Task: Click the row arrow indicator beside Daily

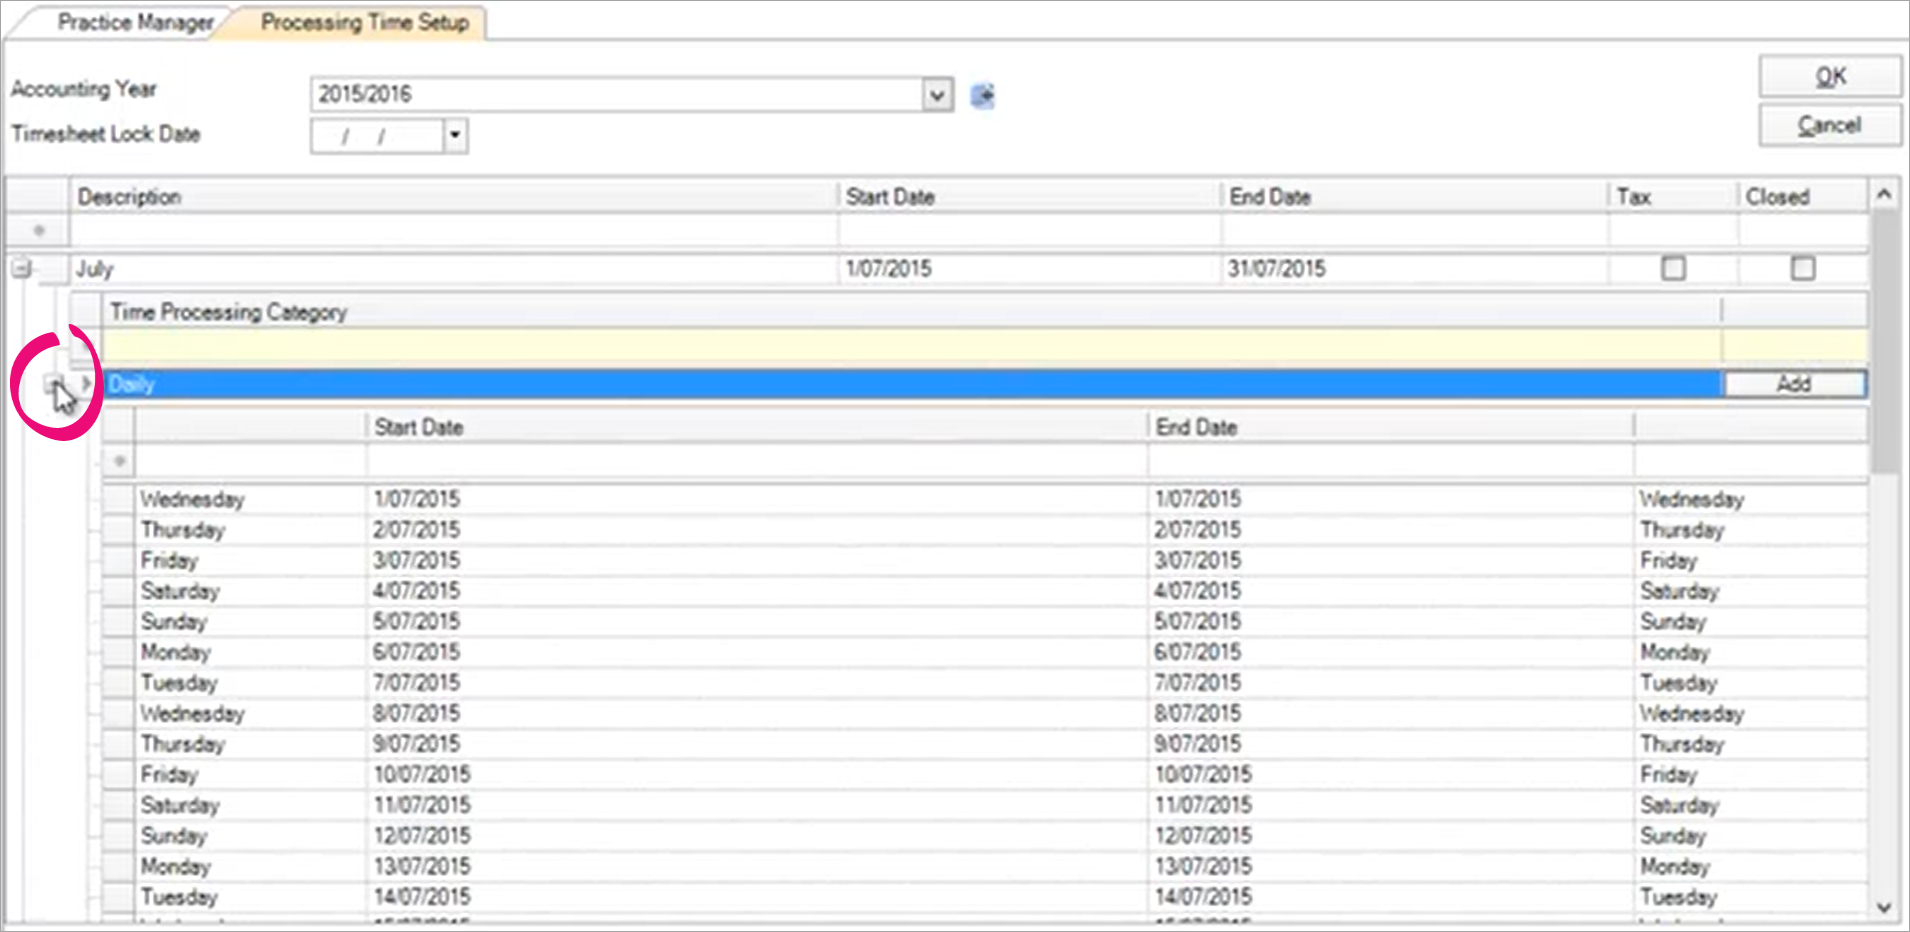Action: pyautogui.click(x=87, y=383)
